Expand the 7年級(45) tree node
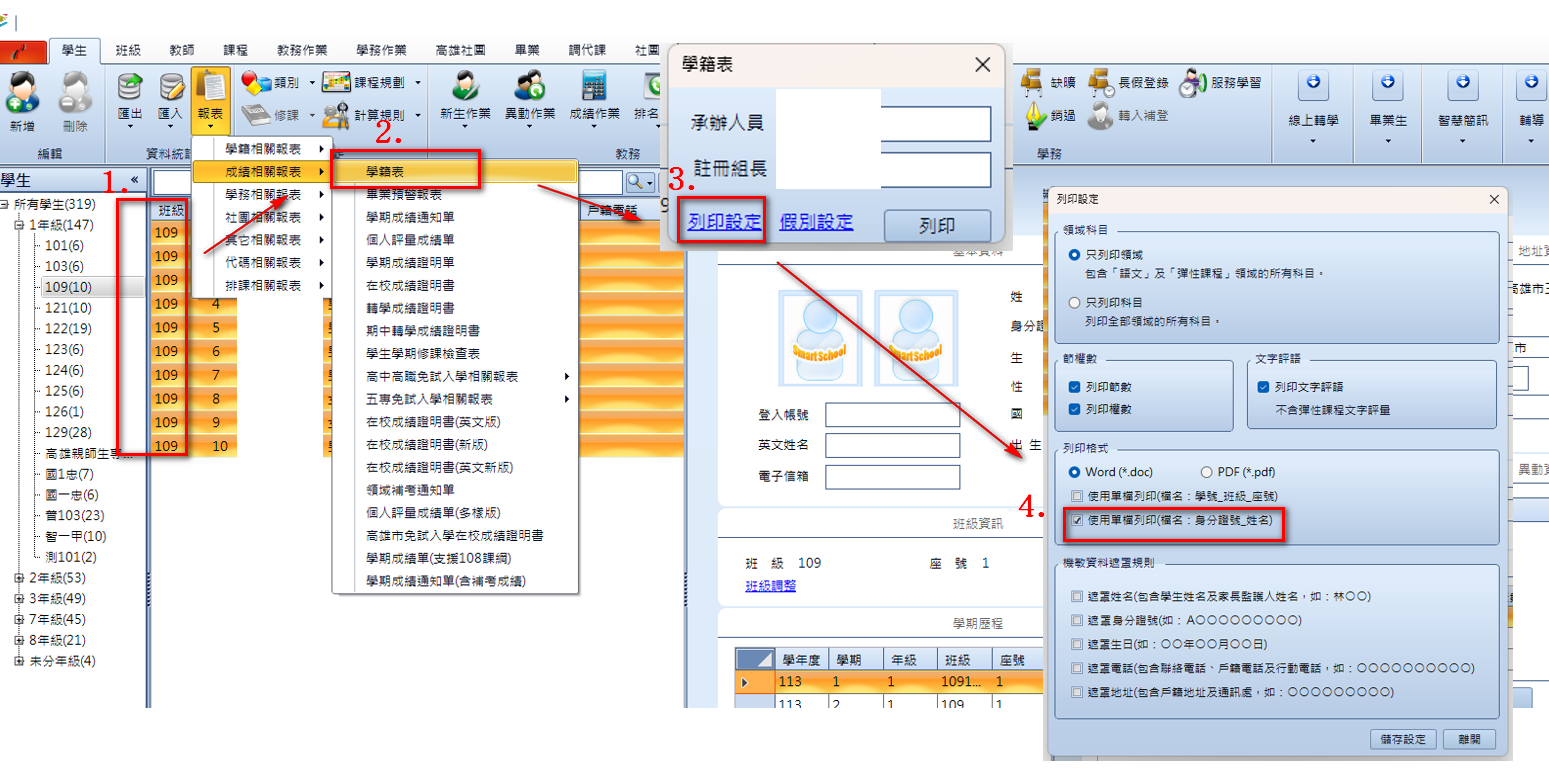The height and width of the screenshot is (769, 1549). click(19, 620)
